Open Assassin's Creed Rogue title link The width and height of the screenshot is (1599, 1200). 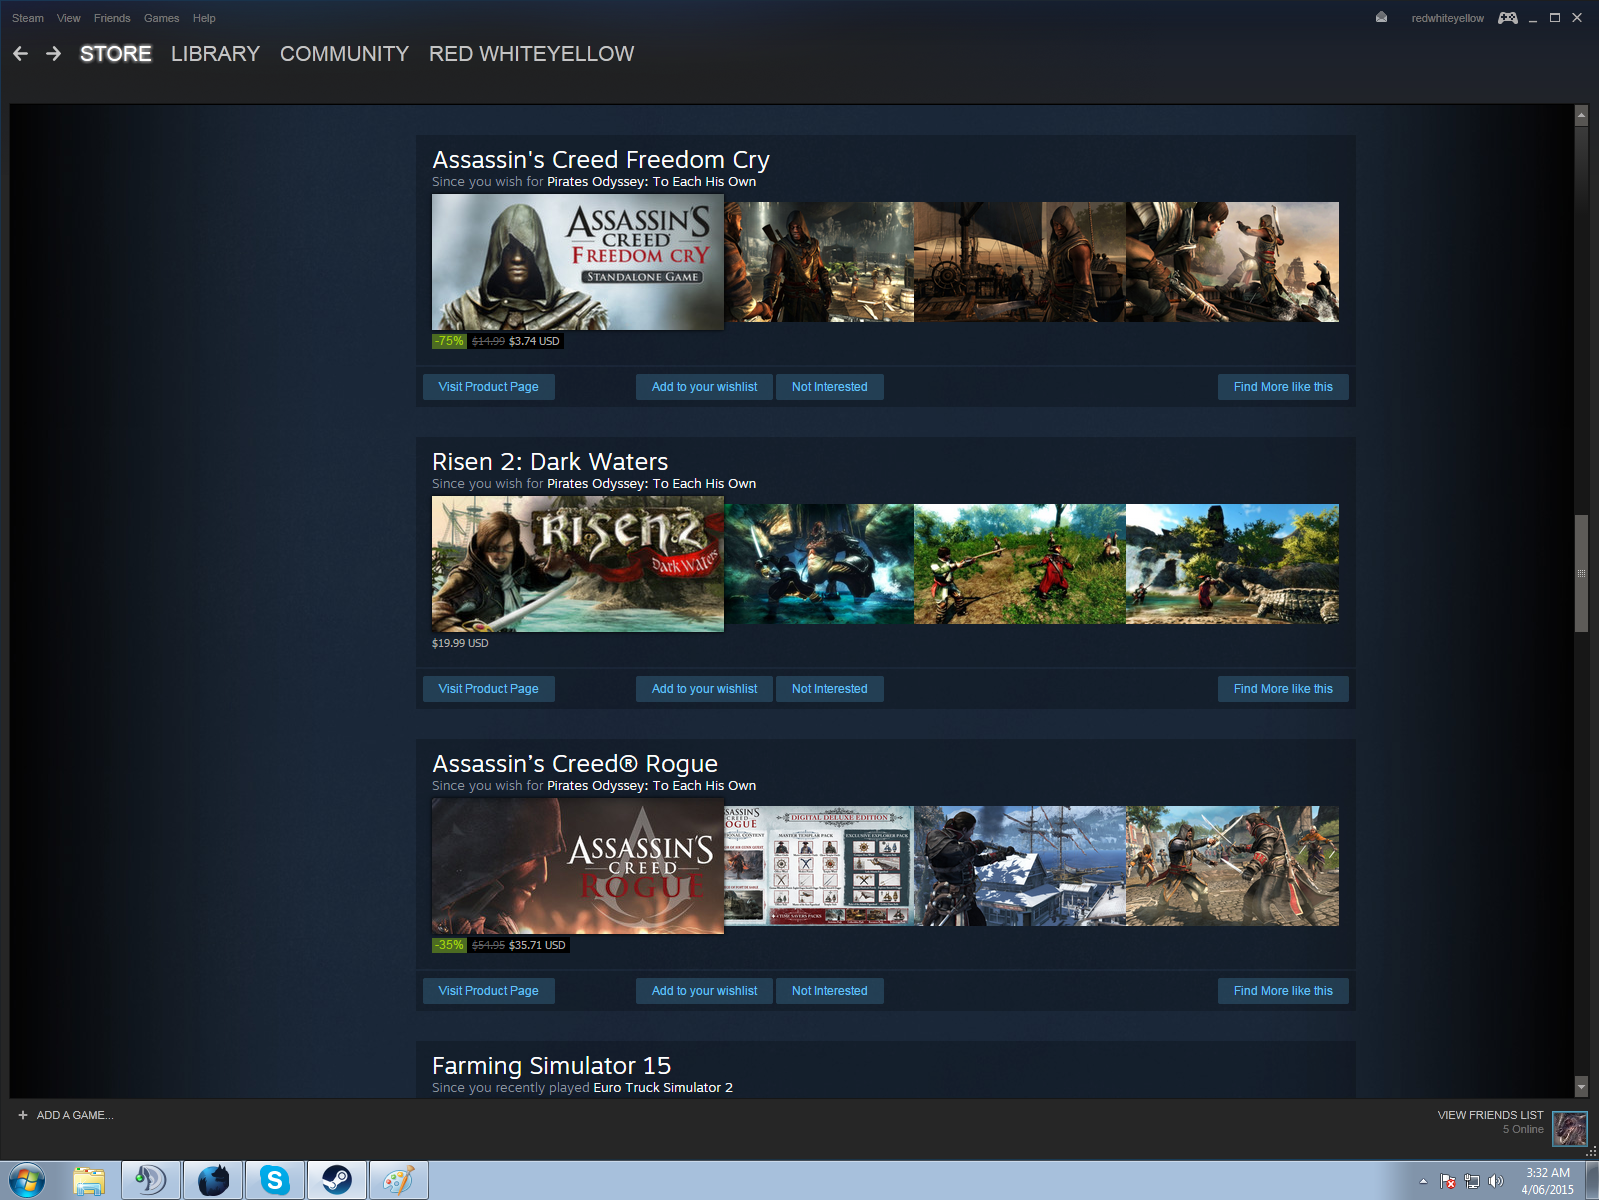pos(575,764)
